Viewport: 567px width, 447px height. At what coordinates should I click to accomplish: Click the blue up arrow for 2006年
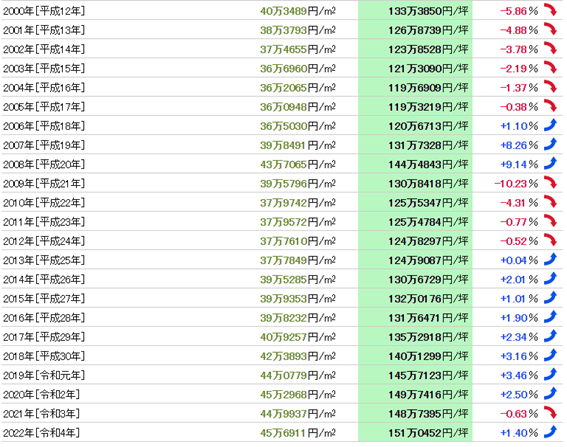(550, 125)
